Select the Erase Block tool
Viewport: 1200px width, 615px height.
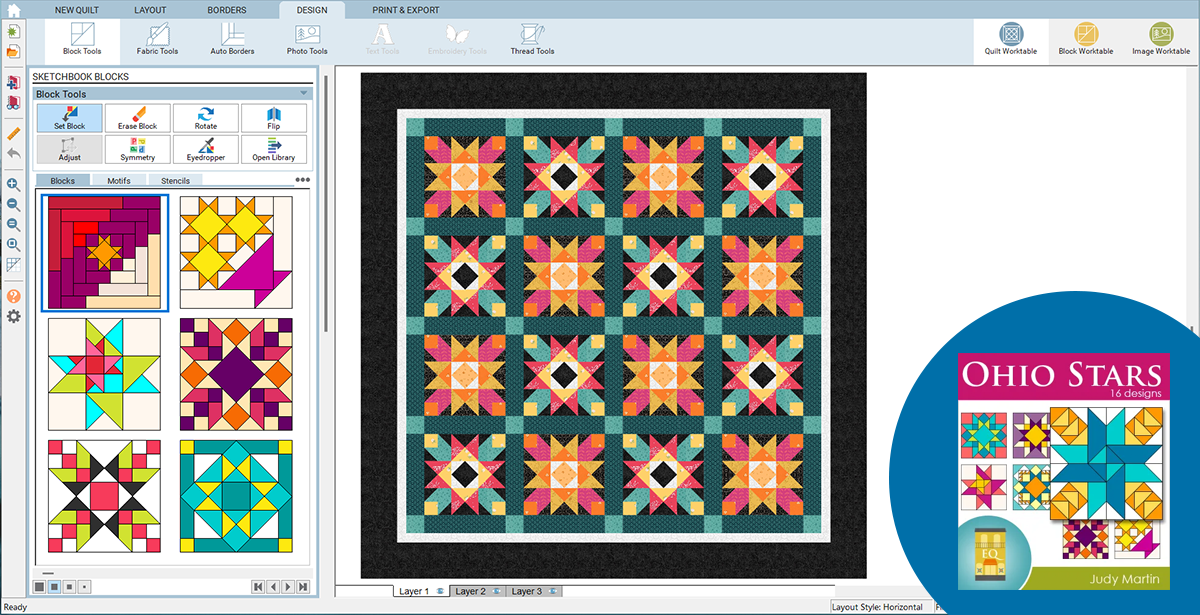(138, 118)
